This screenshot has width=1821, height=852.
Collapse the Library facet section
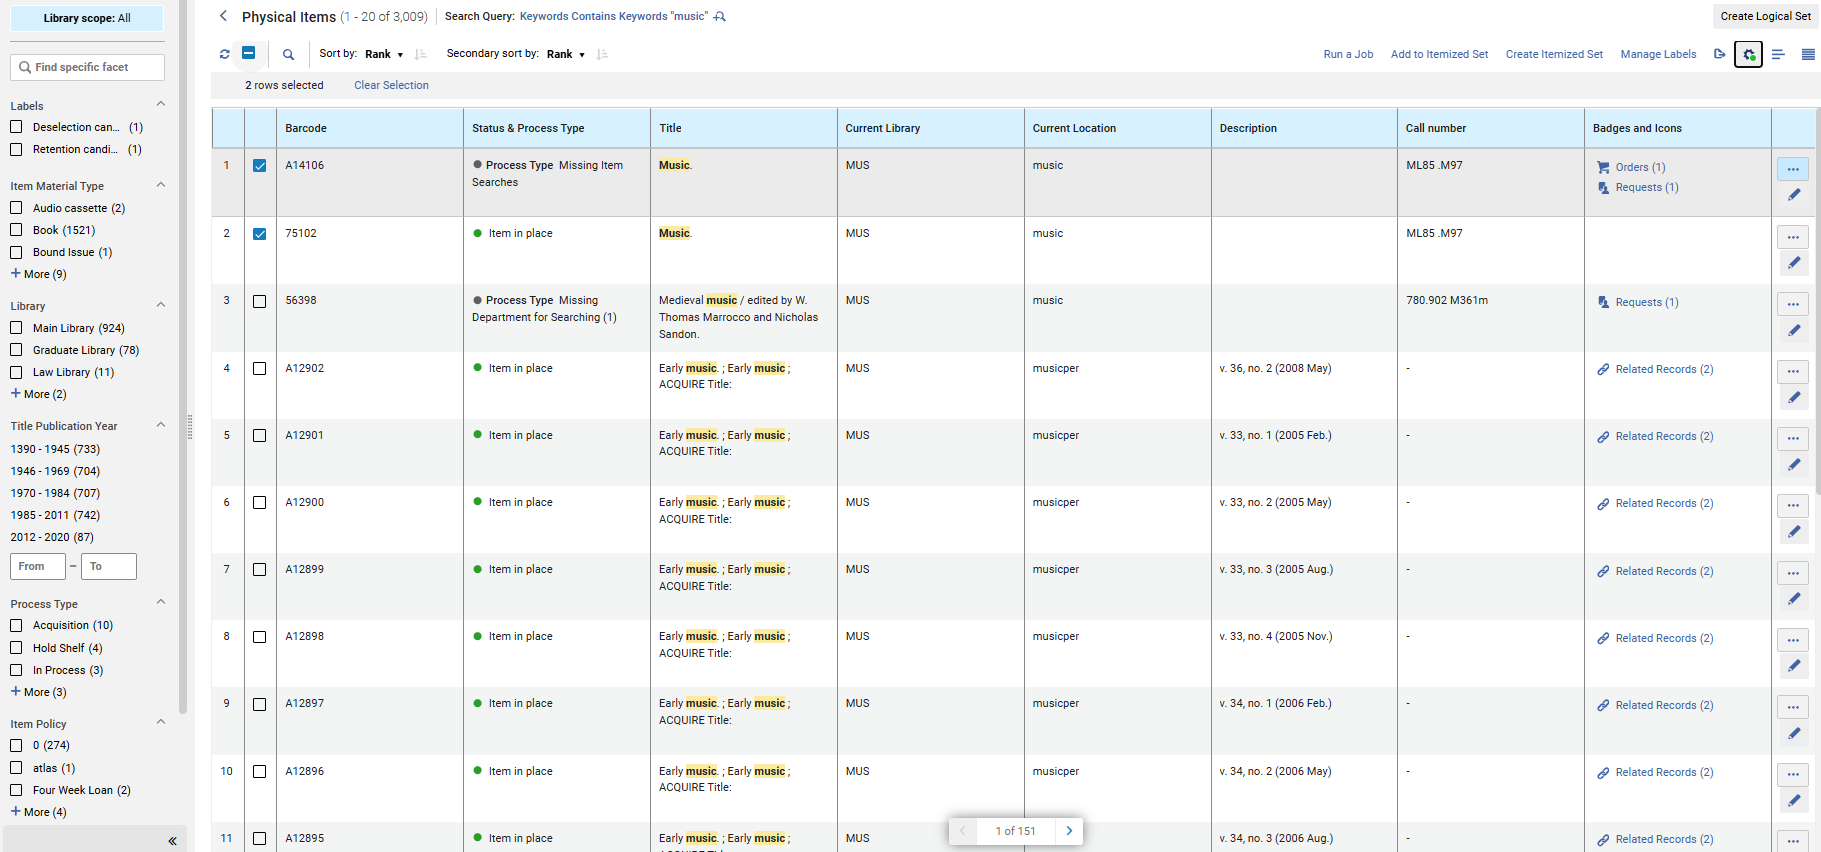tap(161, 305)
